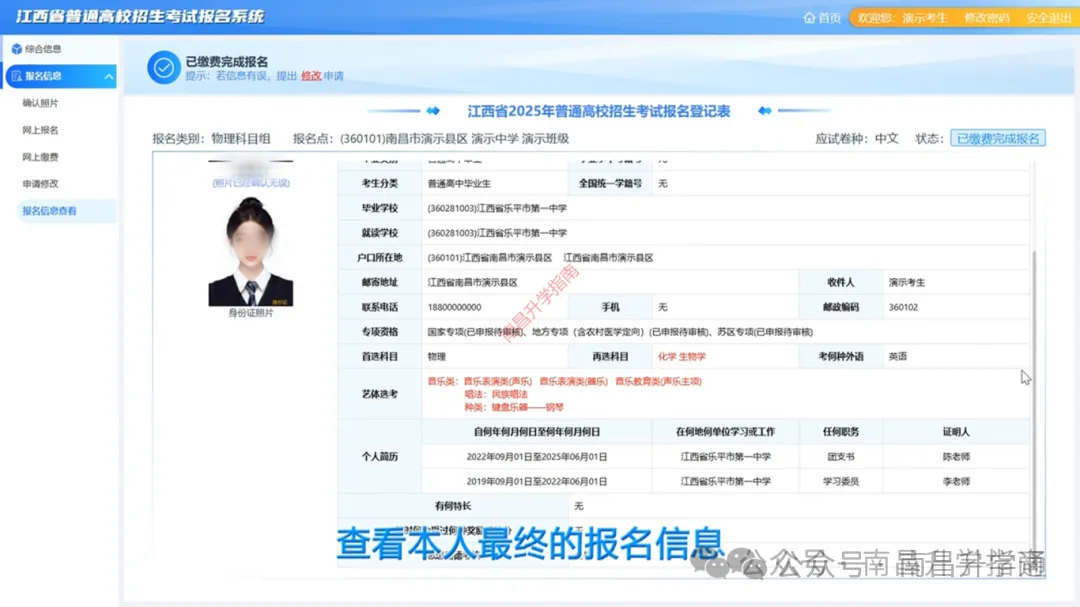Click the 音乐类 art exam entry line
This screenshot has height=607, width=1080.
pos(564,381)
